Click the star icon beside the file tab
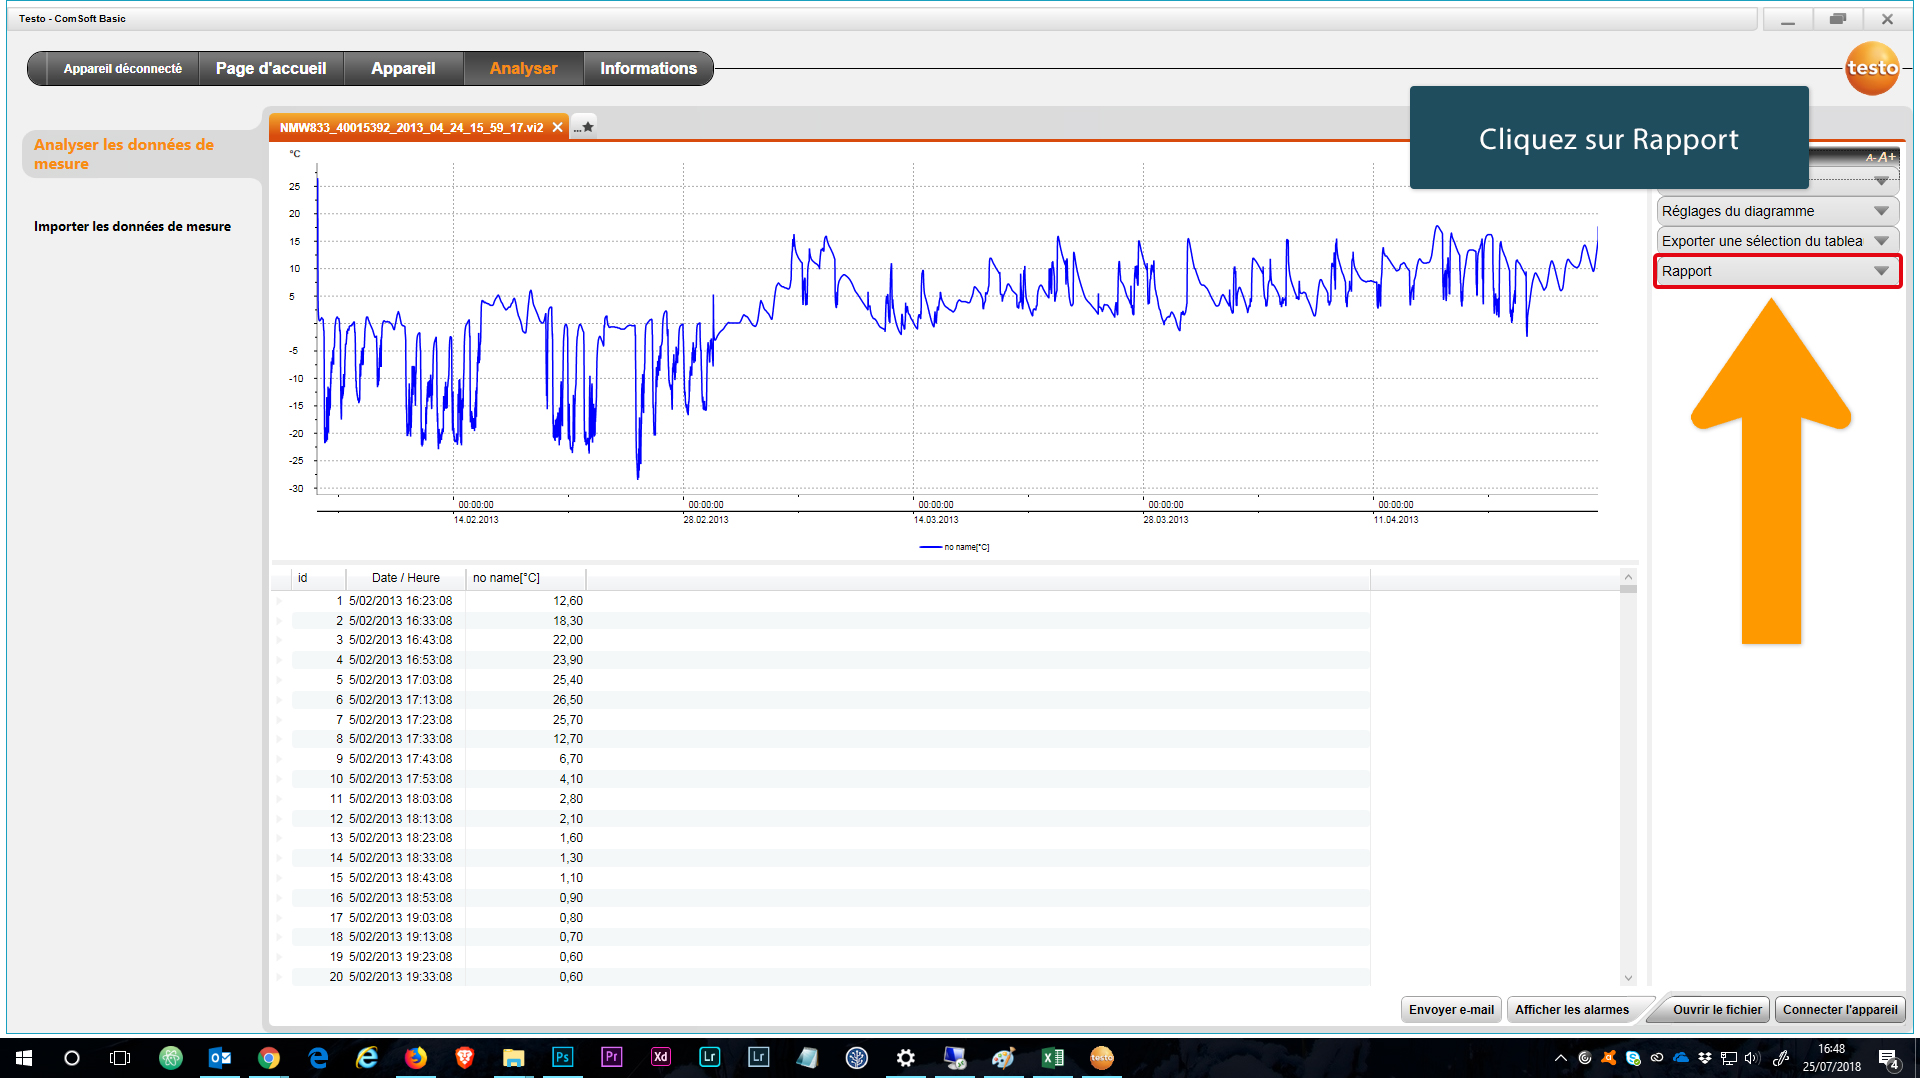The image size is (1920, 1078). [588, 126]
